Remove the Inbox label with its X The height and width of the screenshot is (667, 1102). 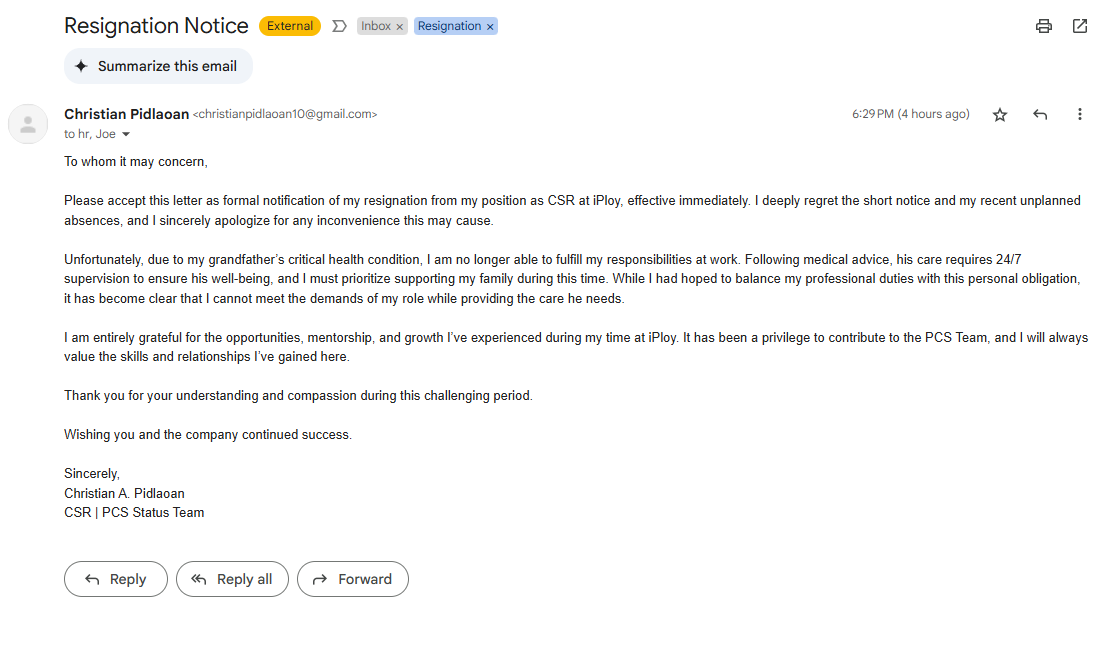tap(400, 27)
